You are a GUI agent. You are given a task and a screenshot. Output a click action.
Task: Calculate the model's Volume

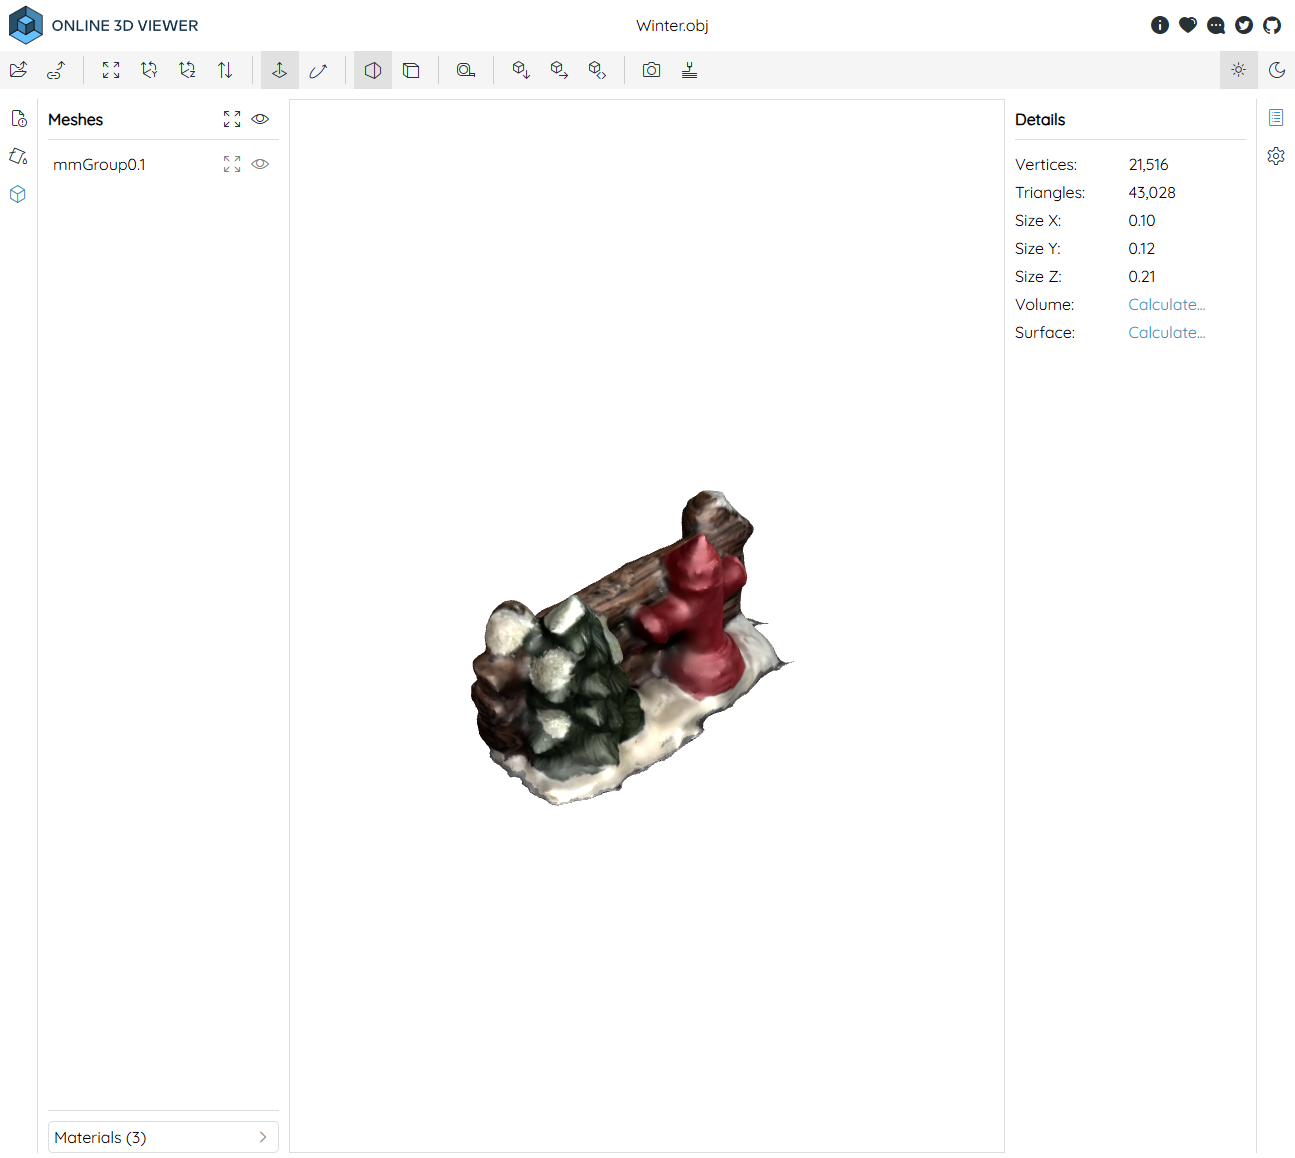(x=1166, y=305)
